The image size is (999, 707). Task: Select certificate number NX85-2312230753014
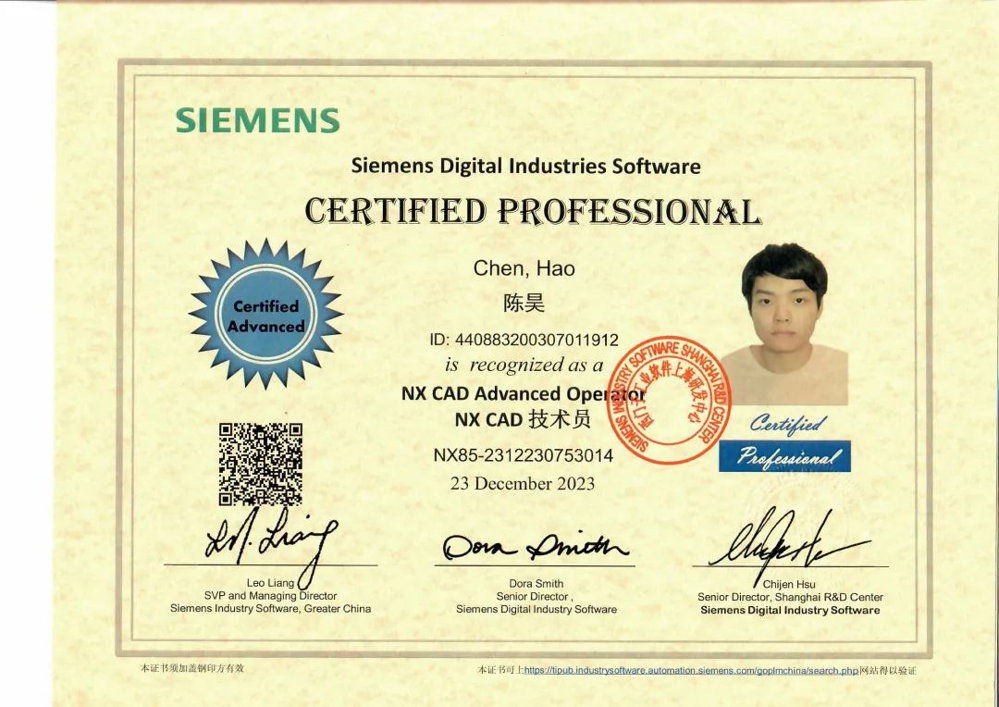click(523, 455)
